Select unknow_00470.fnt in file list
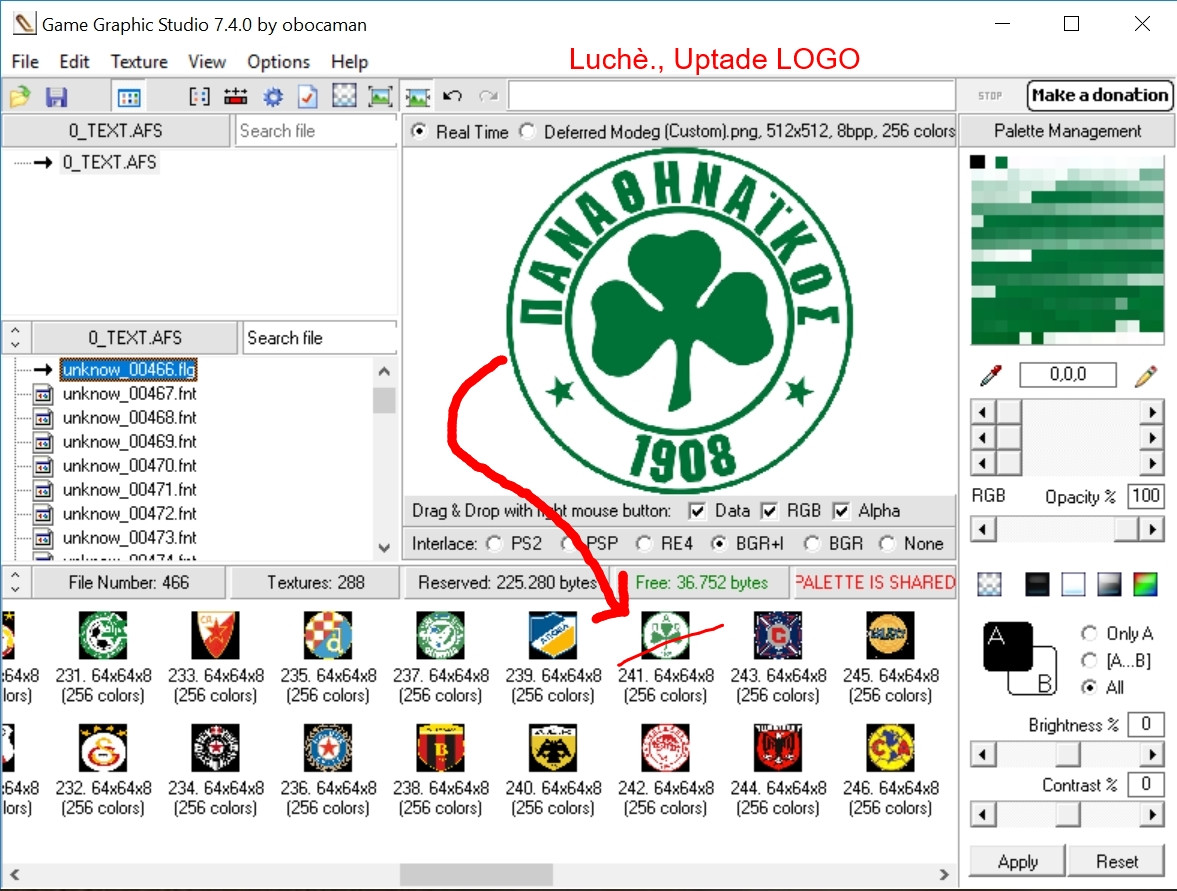Image resolution: width=1177 pixels, height=891 pixels. coord(129,465)
